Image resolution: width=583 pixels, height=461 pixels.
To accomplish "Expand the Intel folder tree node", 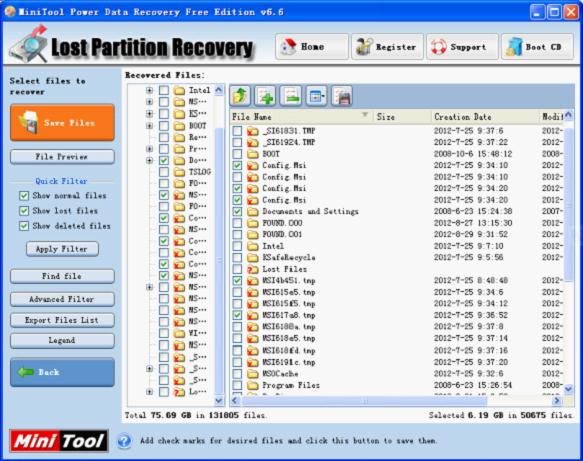I will pyautogui.click(x=149, y=90).
